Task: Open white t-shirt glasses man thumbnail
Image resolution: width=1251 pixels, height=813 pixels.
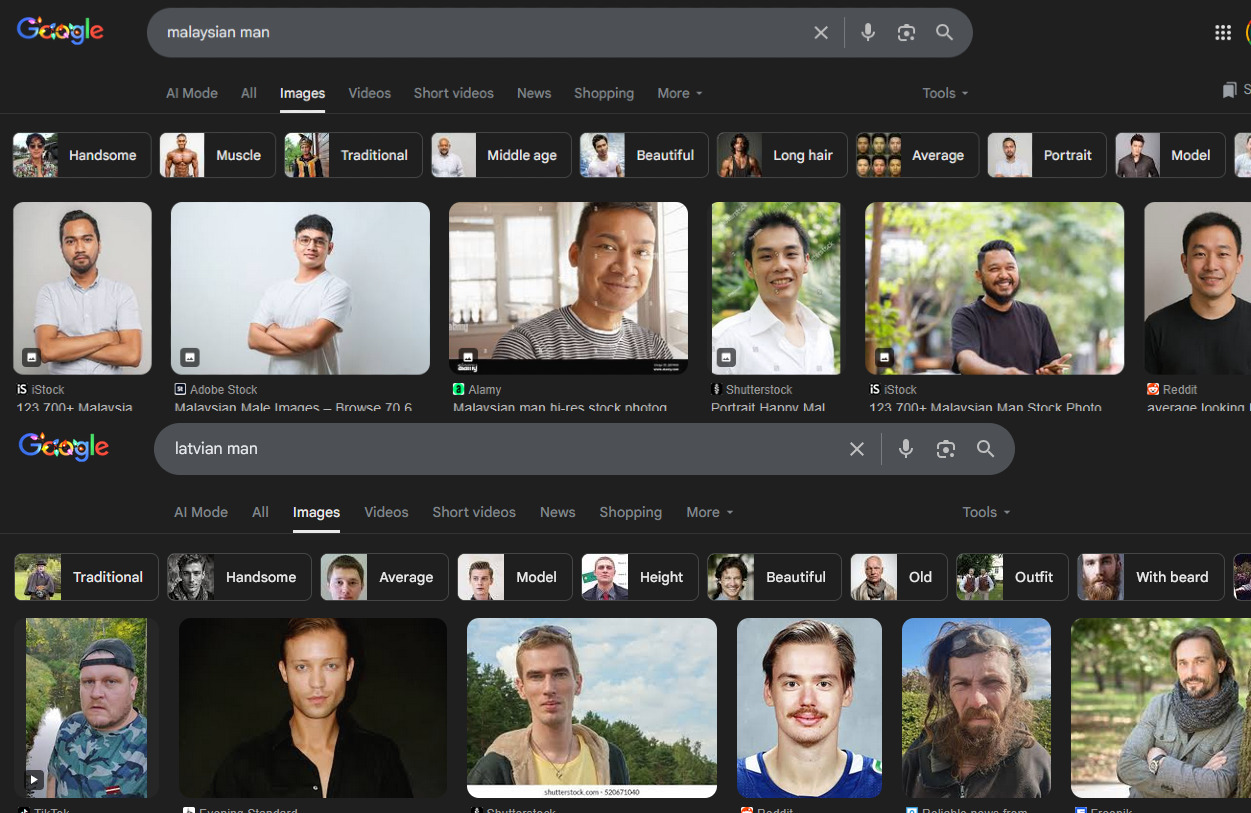Action: point(300,288)
